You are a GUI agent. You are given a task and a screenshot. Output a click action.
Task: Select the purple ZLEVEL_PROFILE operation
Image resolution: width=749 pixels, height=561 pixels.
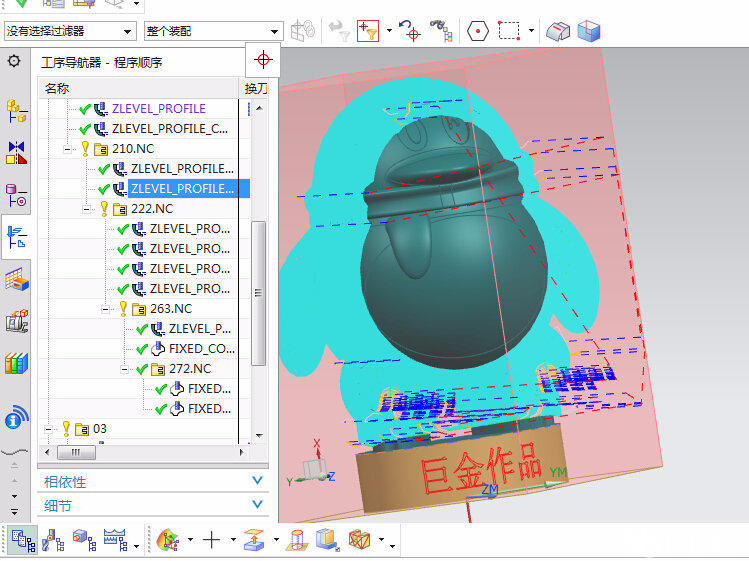[159, 109]
